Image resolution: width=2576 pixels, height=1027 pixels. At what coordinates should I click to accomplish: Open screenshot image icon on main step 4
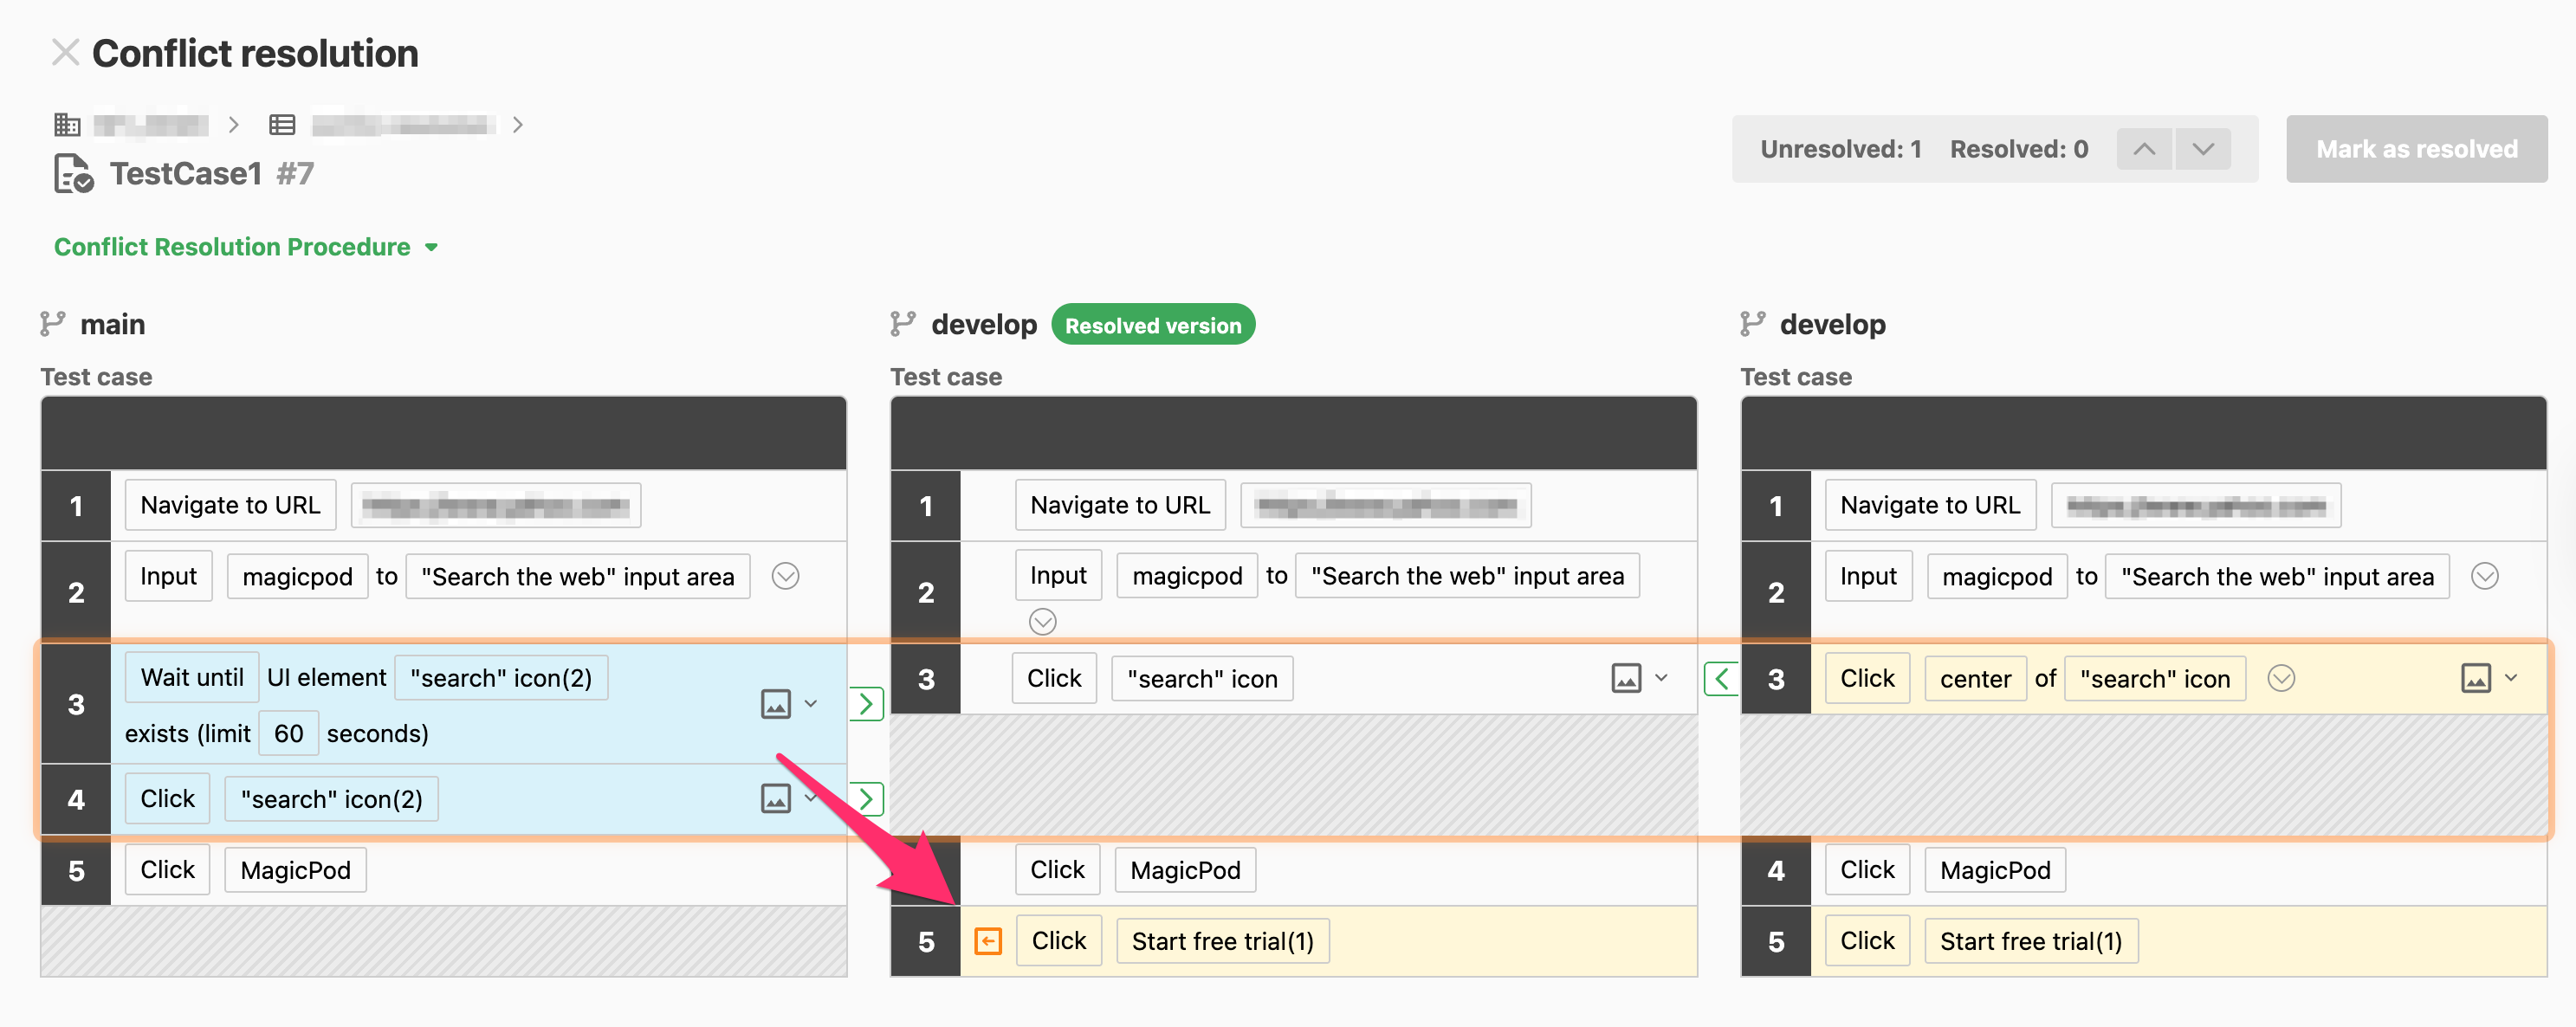[776, 798]
